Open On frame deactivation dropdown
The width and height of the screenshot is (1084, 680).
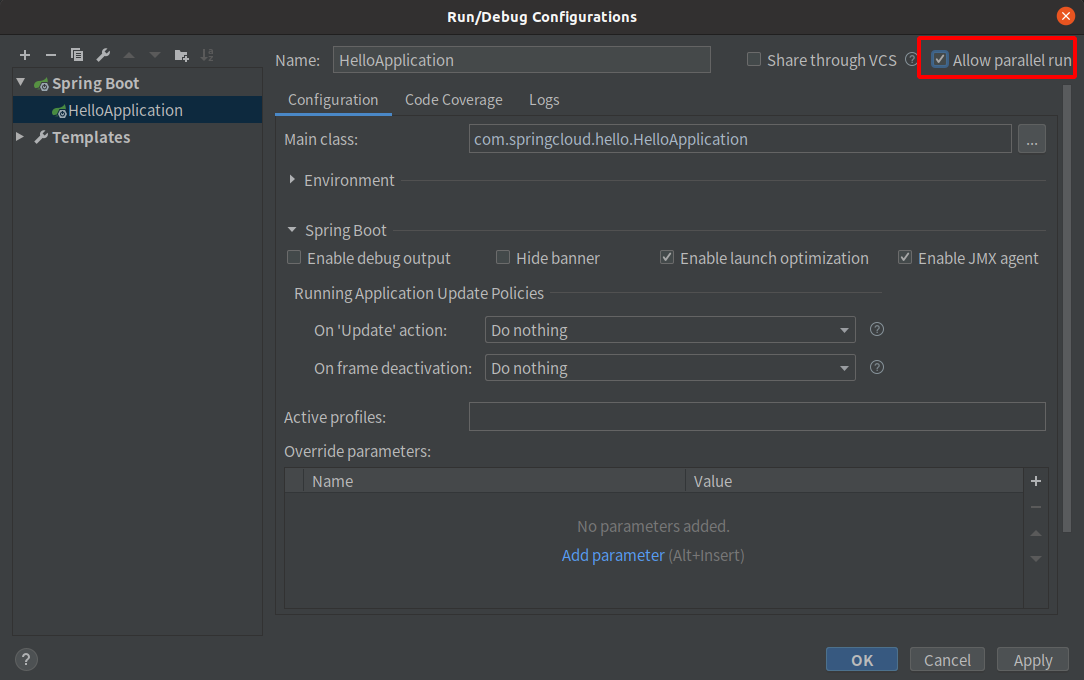click(x=670, y=368)
